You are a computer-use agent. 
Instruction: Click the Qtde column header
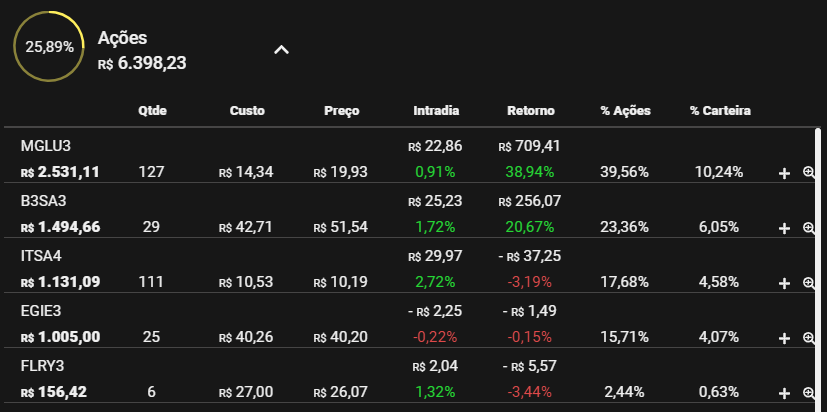pyautogui.click(x=152, y=111)
